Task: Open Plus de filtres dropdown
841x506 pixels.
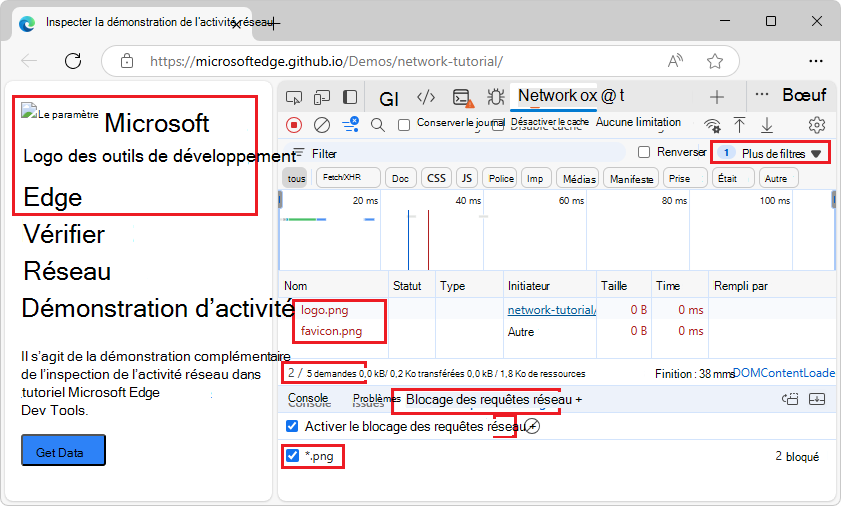Action: point(771,153)
